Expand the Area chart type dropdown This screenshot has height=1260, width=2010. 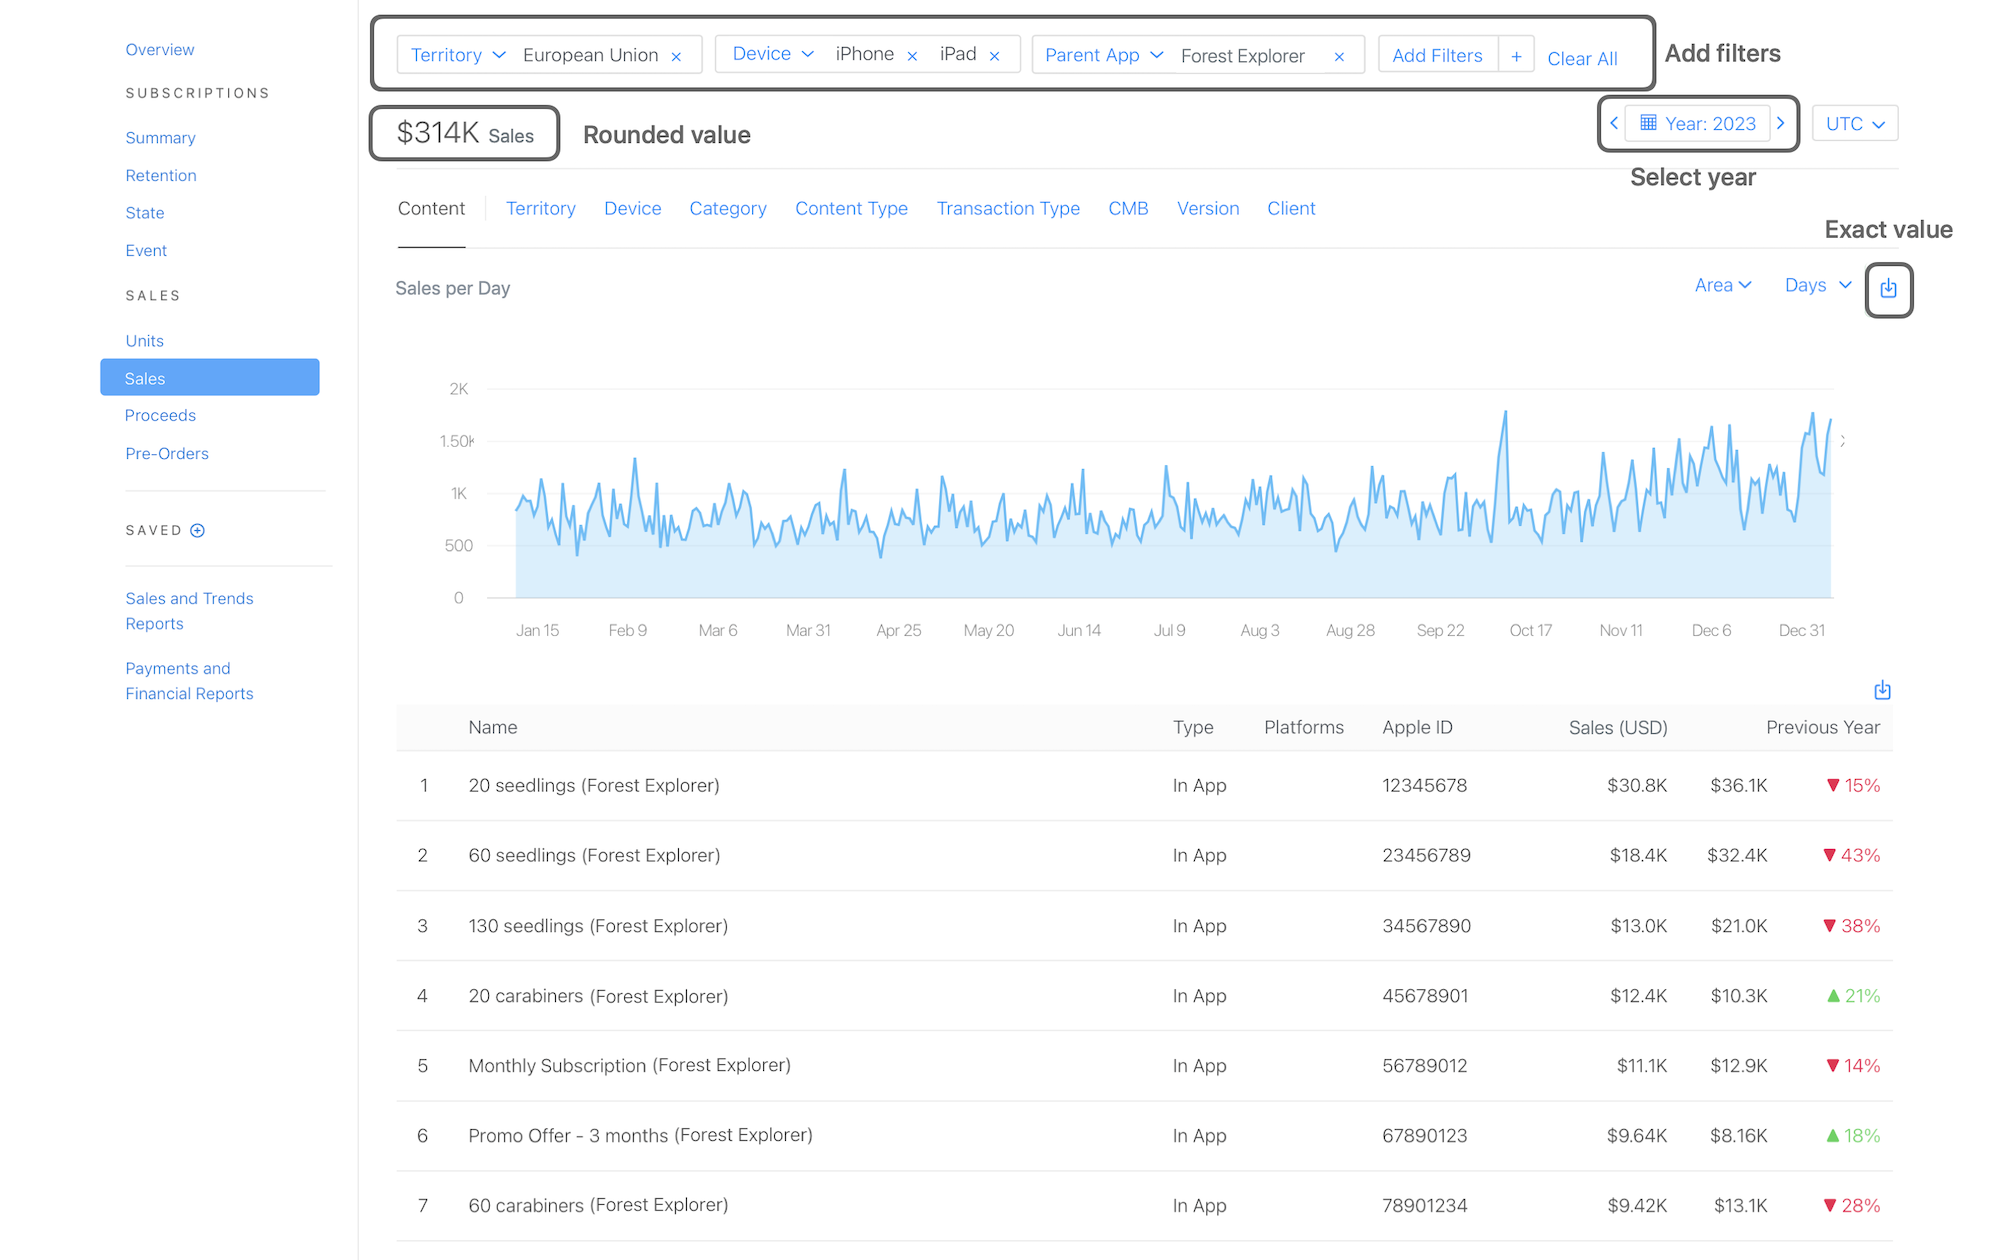click(1722, 285)
